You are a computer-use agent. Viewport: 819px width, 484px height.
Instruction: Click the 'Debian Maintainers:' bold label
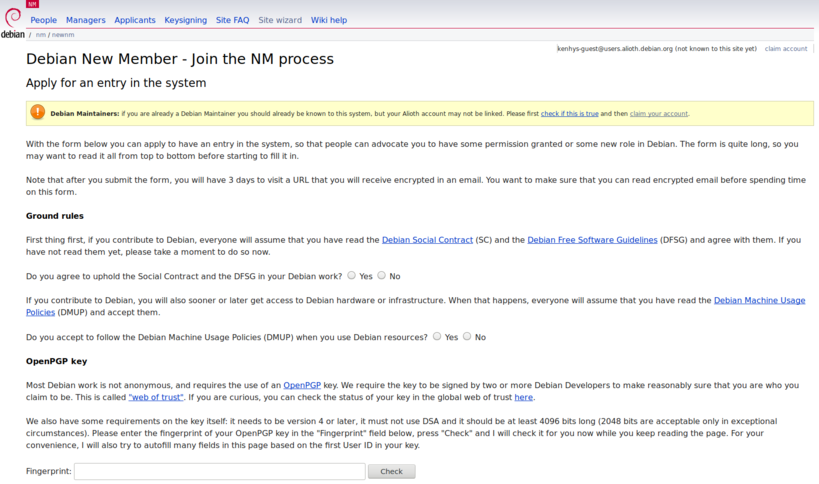point(85,113)
